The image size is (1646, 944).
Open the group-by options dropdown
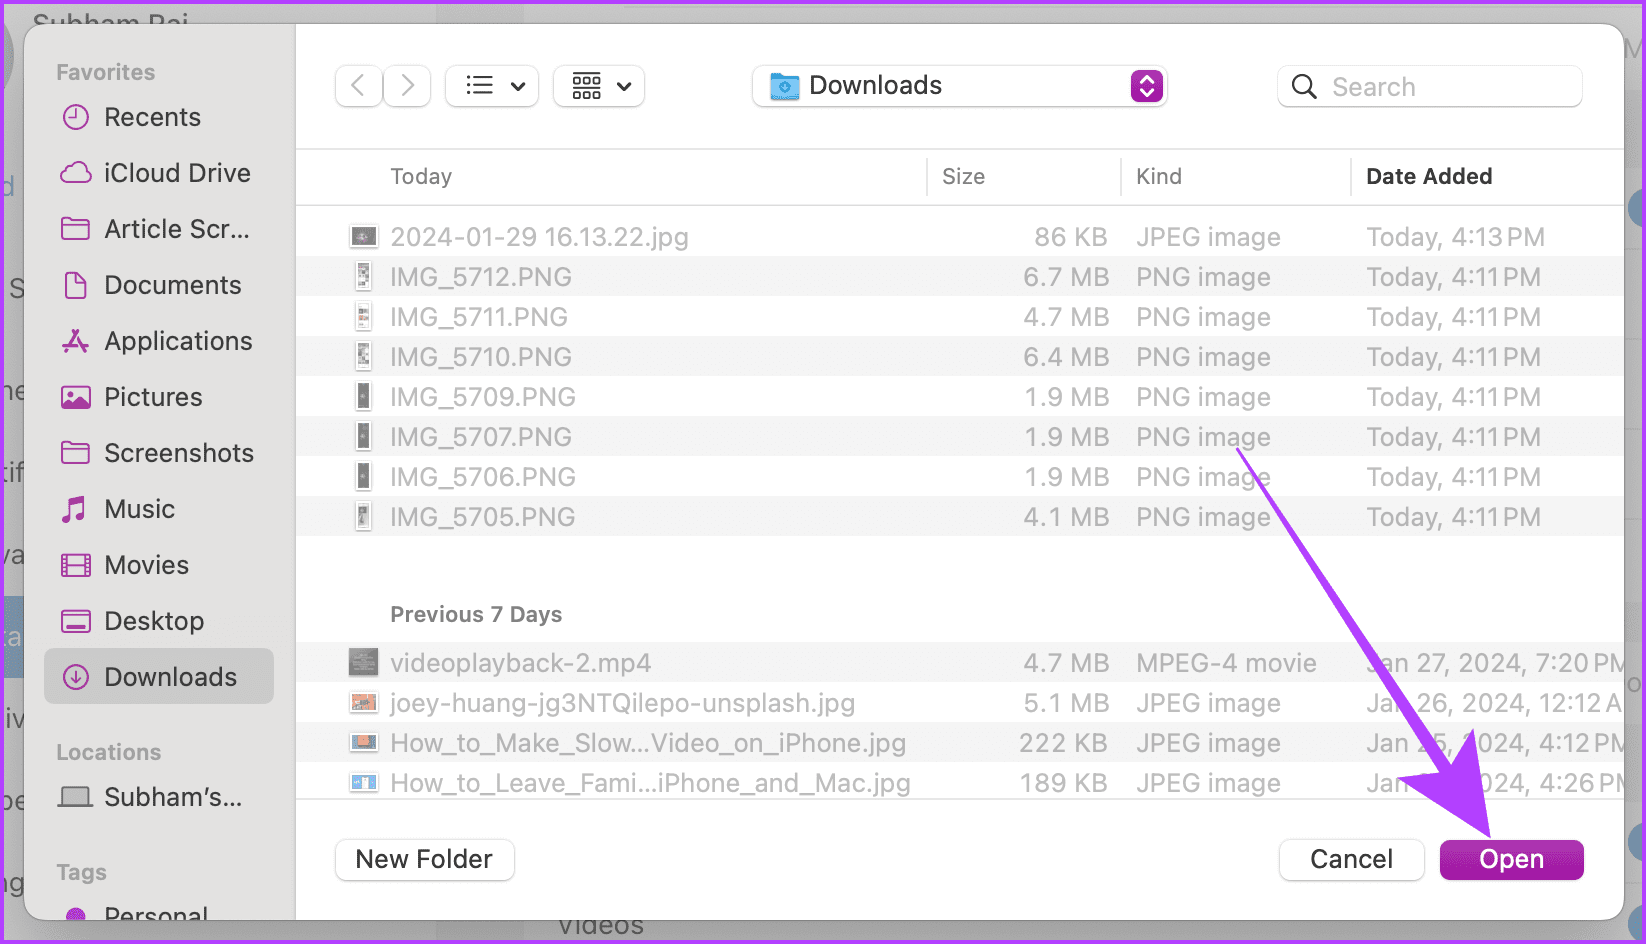(598, 86)
